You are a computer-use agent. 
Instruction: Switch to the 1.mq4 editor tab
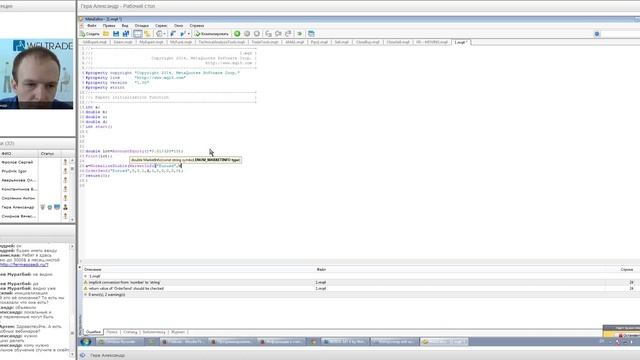(460, 42)
